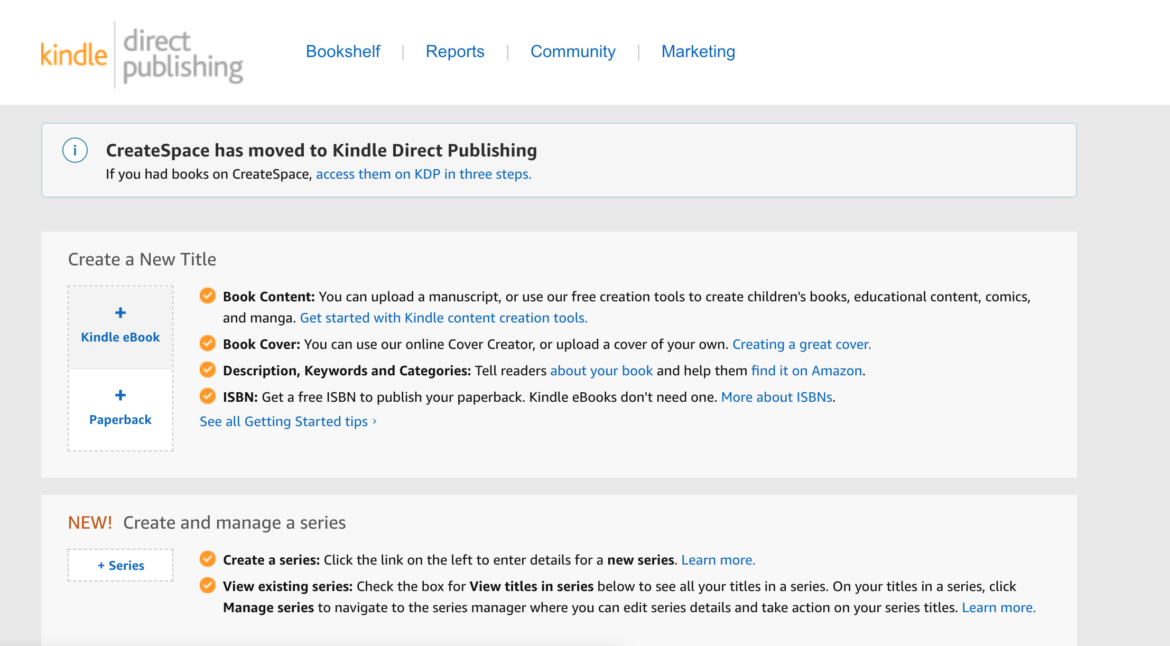Expand 'See all Getting Started tips'
The height and width of the screenshot is (646, 1170).
coord(288,421)
